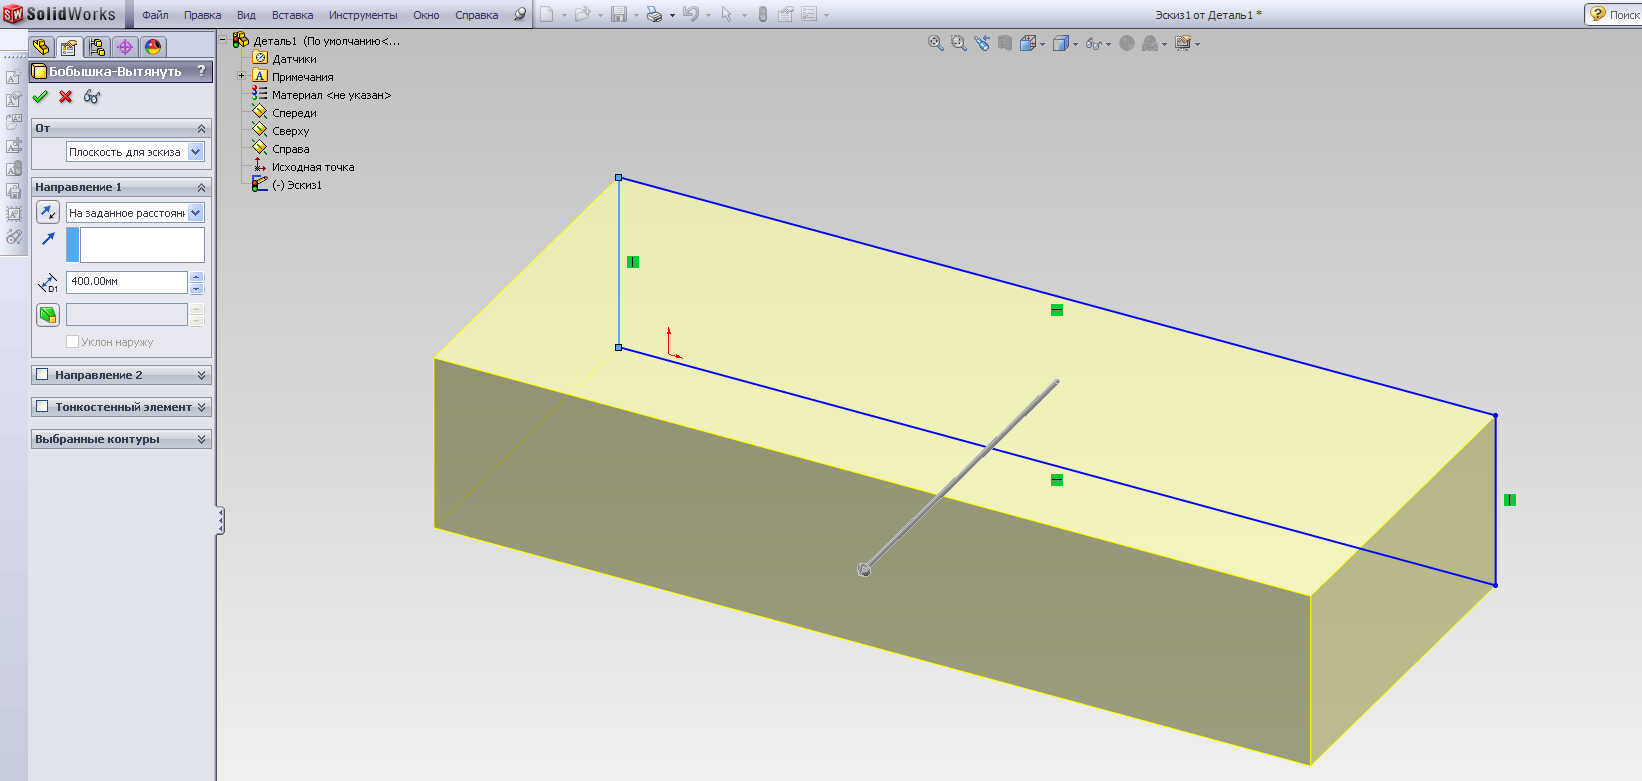Open the View Orientation cube
The width and height of the screenshot is (1642, 781).
(1027, 43)
